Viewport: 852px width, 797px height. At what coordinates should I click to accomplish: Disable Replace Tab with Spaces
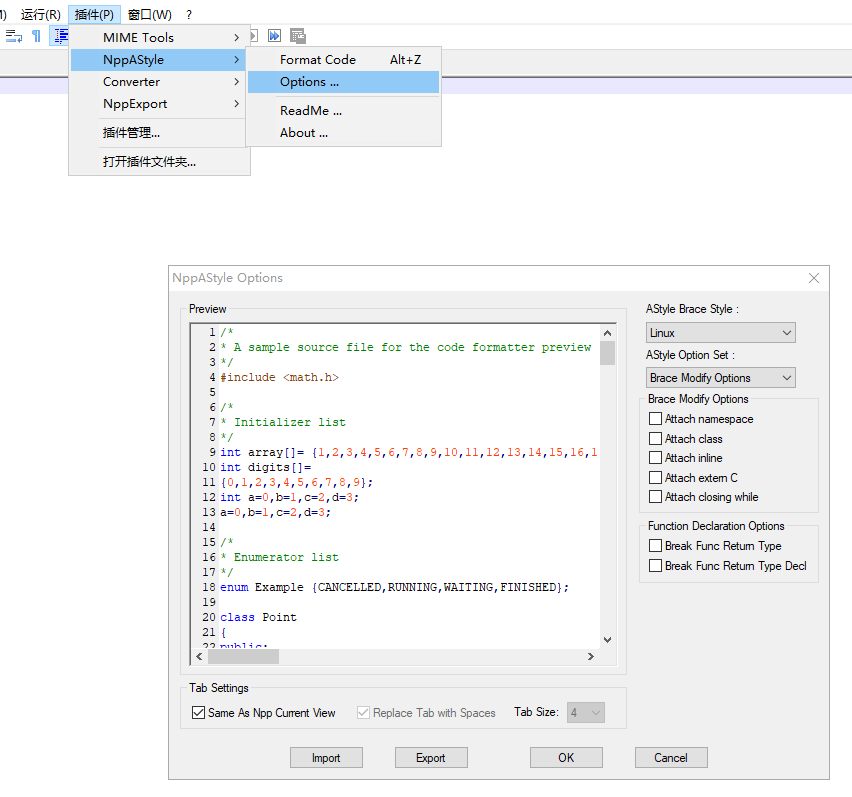click(363, 712)
